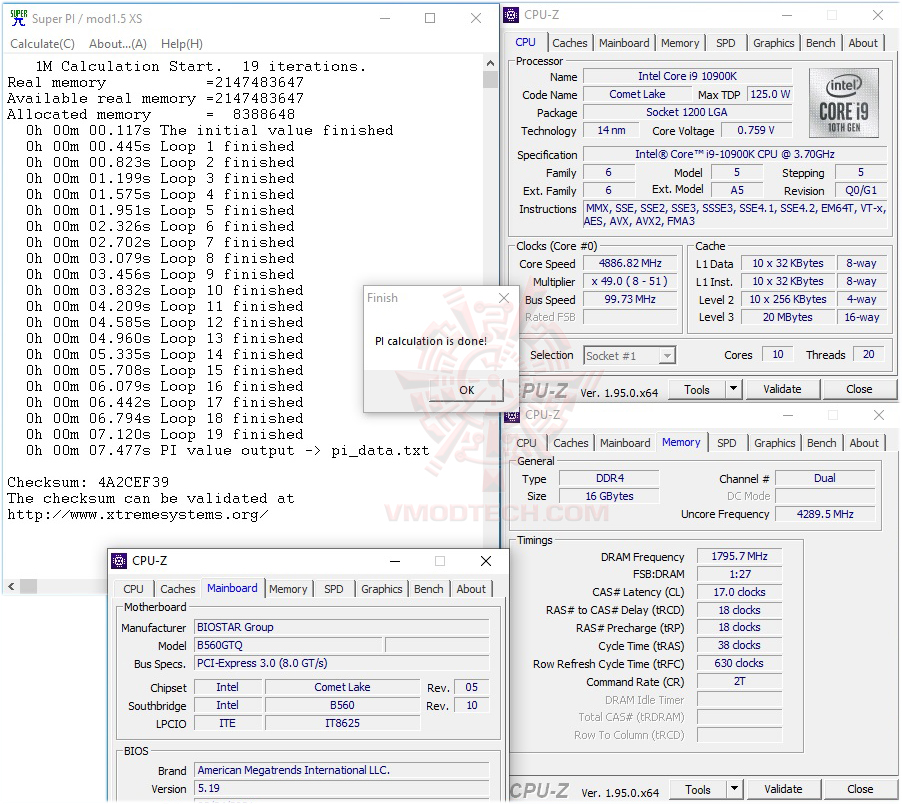
Task: Click the Bus Speed value 99.73 MHz
Action: [x=630, y=300]
